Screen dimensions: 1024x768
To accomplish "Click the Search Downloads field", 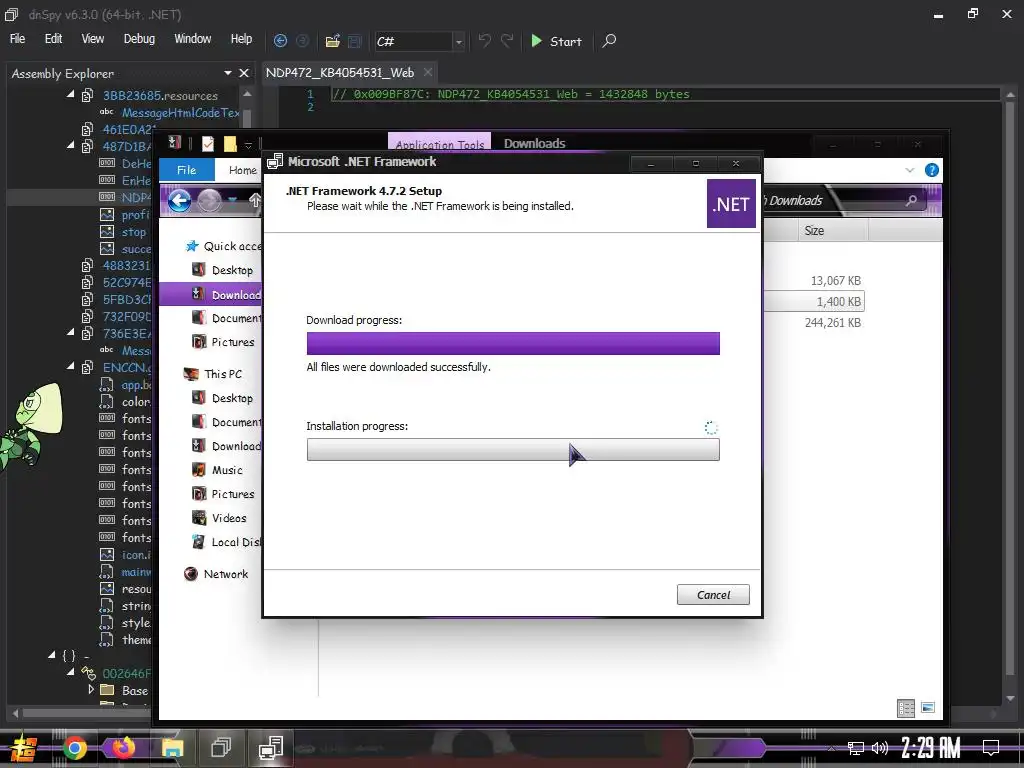I will (x=846, y=200).
